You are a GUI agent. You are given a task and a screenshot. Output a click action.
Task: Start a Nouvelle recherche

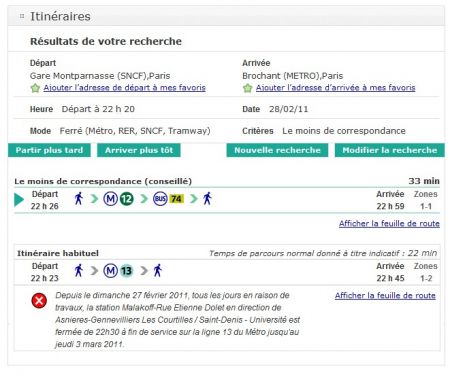click(x=277, y=150)
